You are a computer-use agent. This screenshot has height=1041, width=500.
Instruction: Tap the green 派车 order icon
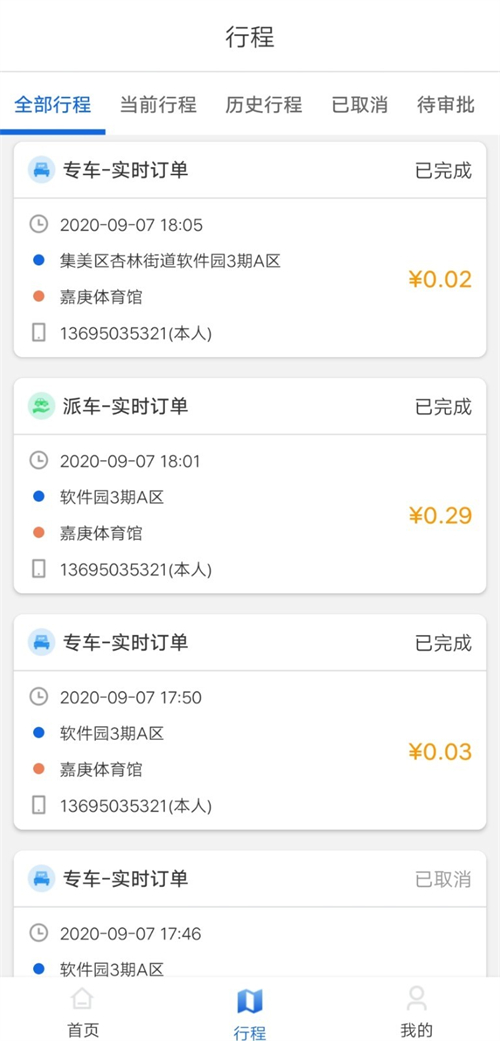click(x=41, y=406)
